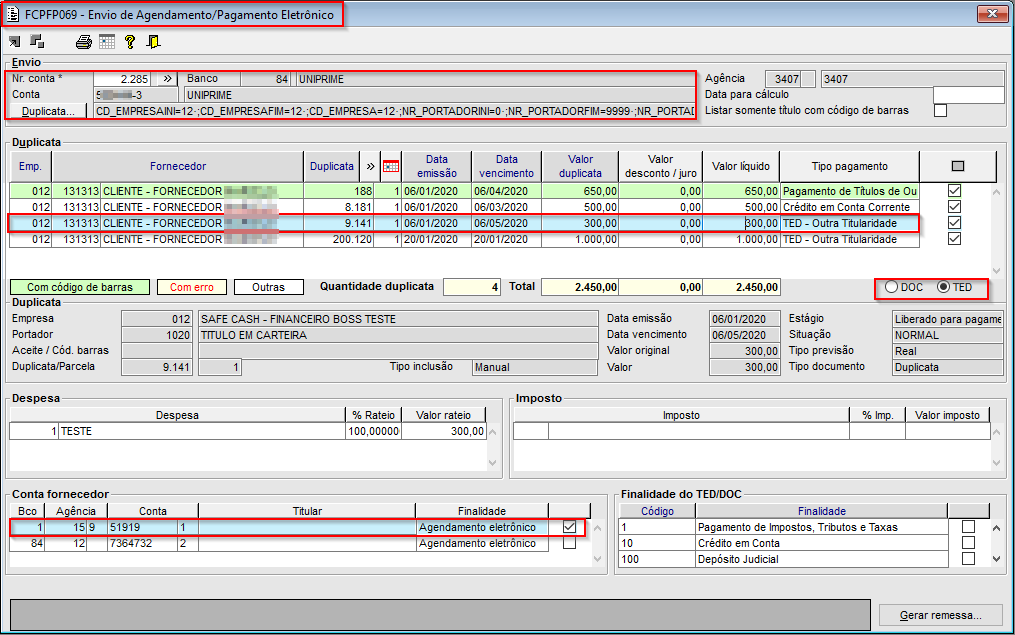Click down arrow of Imposto scrollbar
This screenshot has width=1015, height=635.
click(x=996, y=463)
